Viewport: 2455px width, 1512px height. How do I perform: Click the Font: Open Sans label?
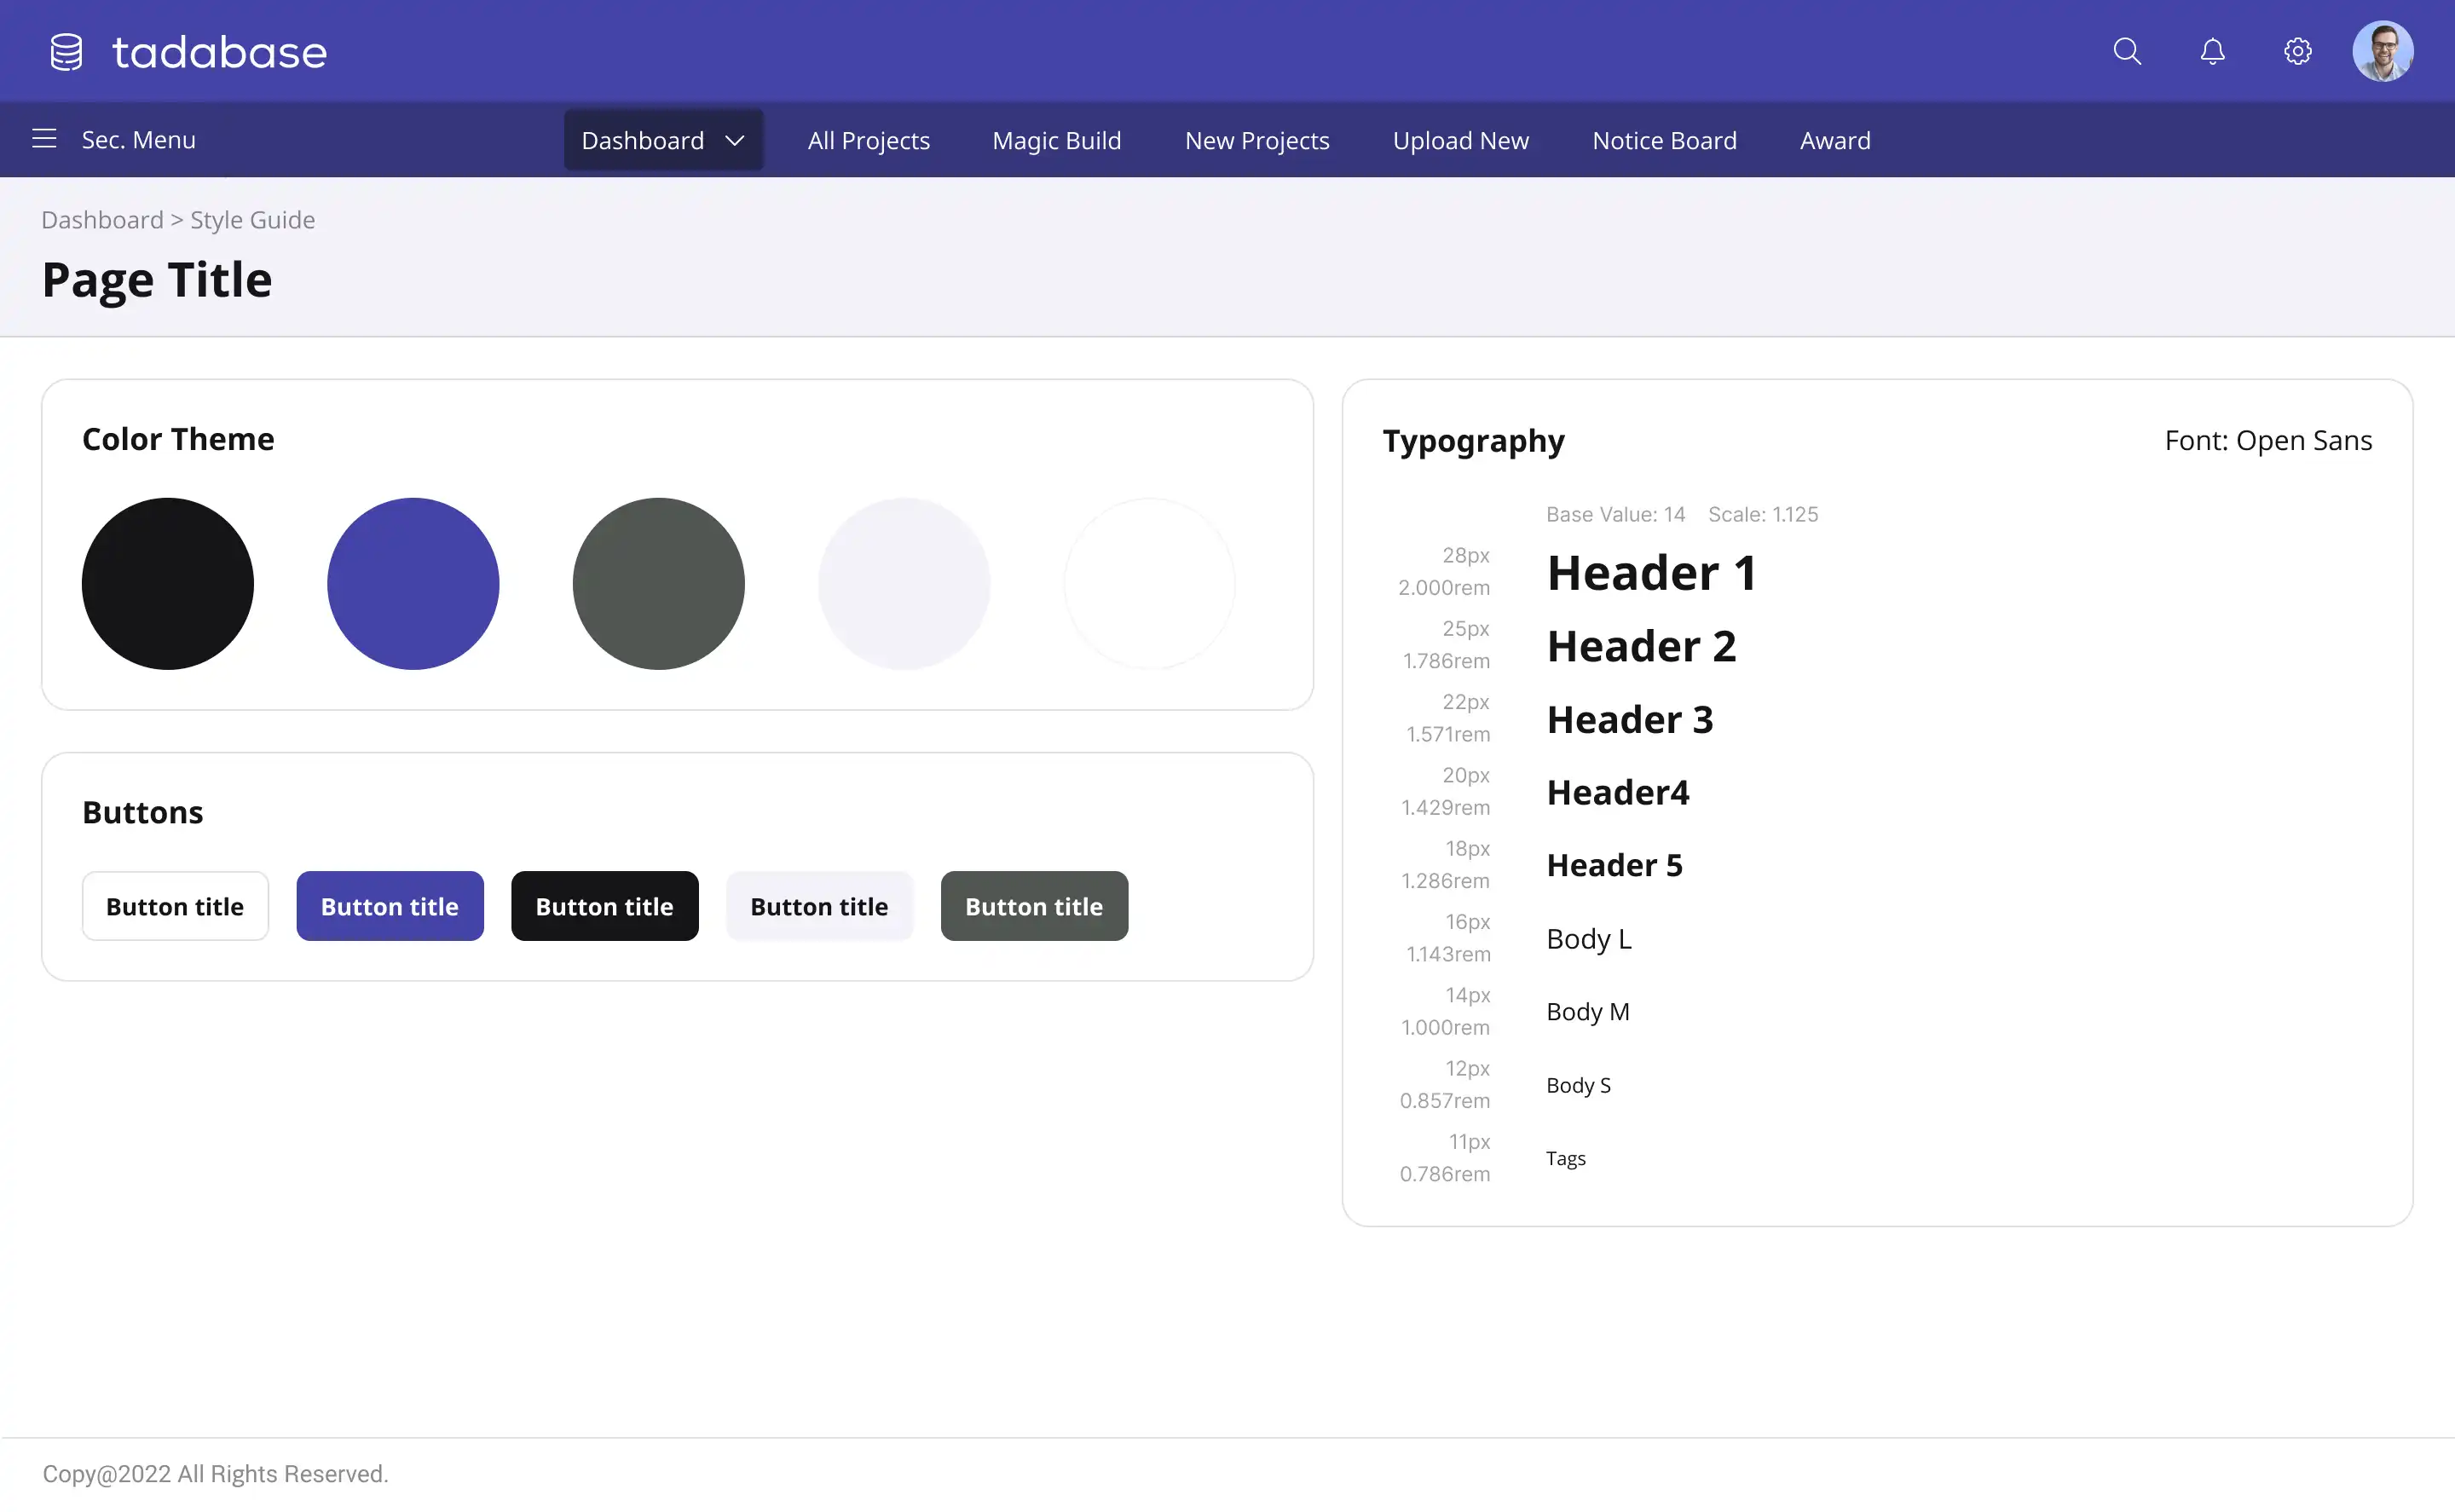tap(2268, 441)
